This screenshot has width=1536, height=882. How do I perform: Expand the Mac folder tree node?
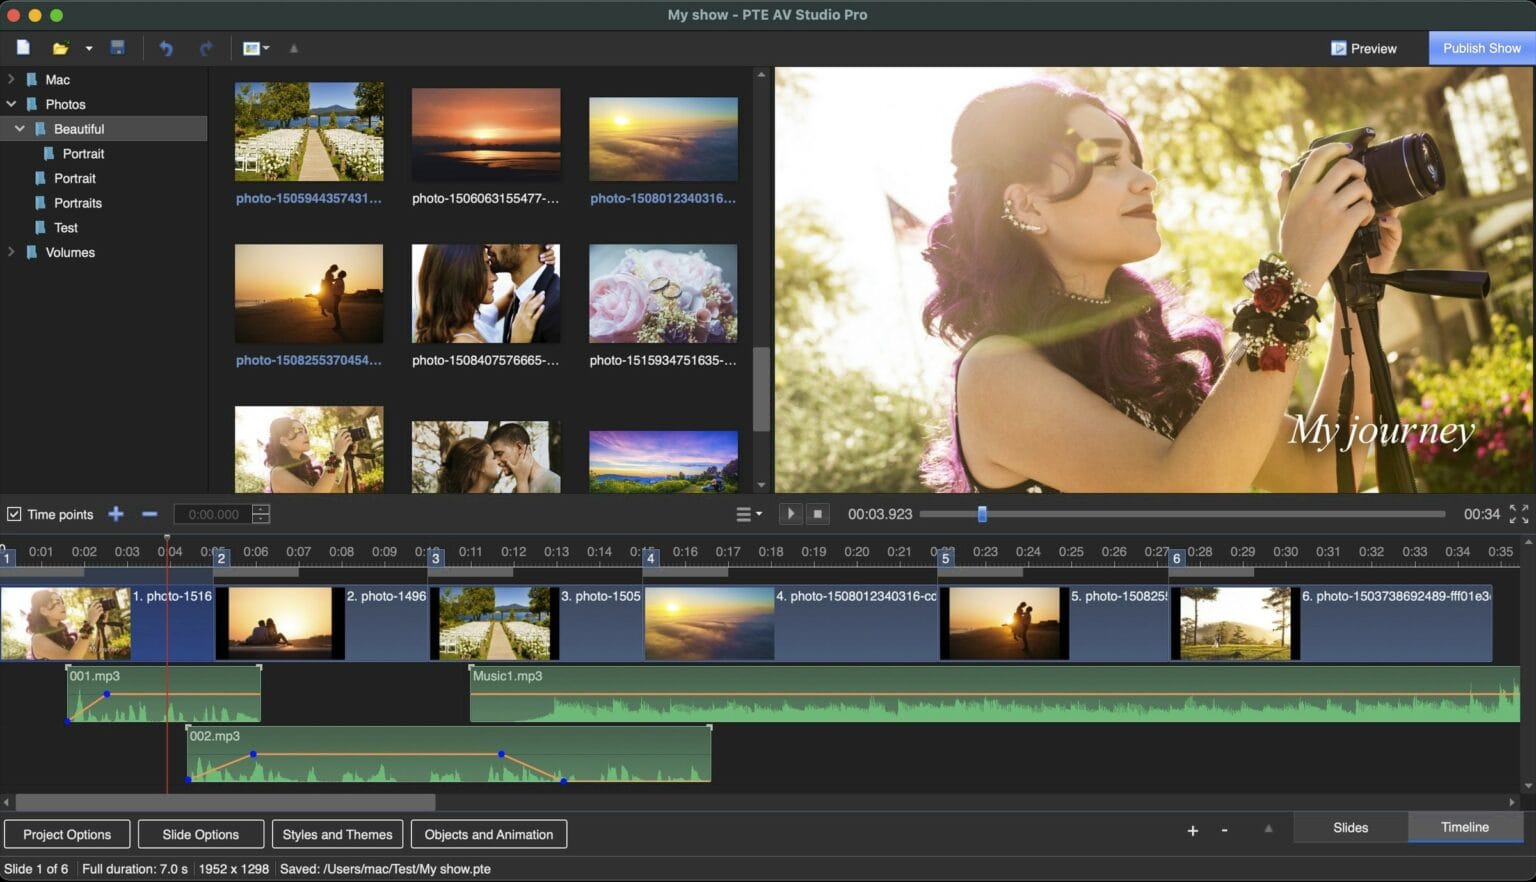click(11, 79)
